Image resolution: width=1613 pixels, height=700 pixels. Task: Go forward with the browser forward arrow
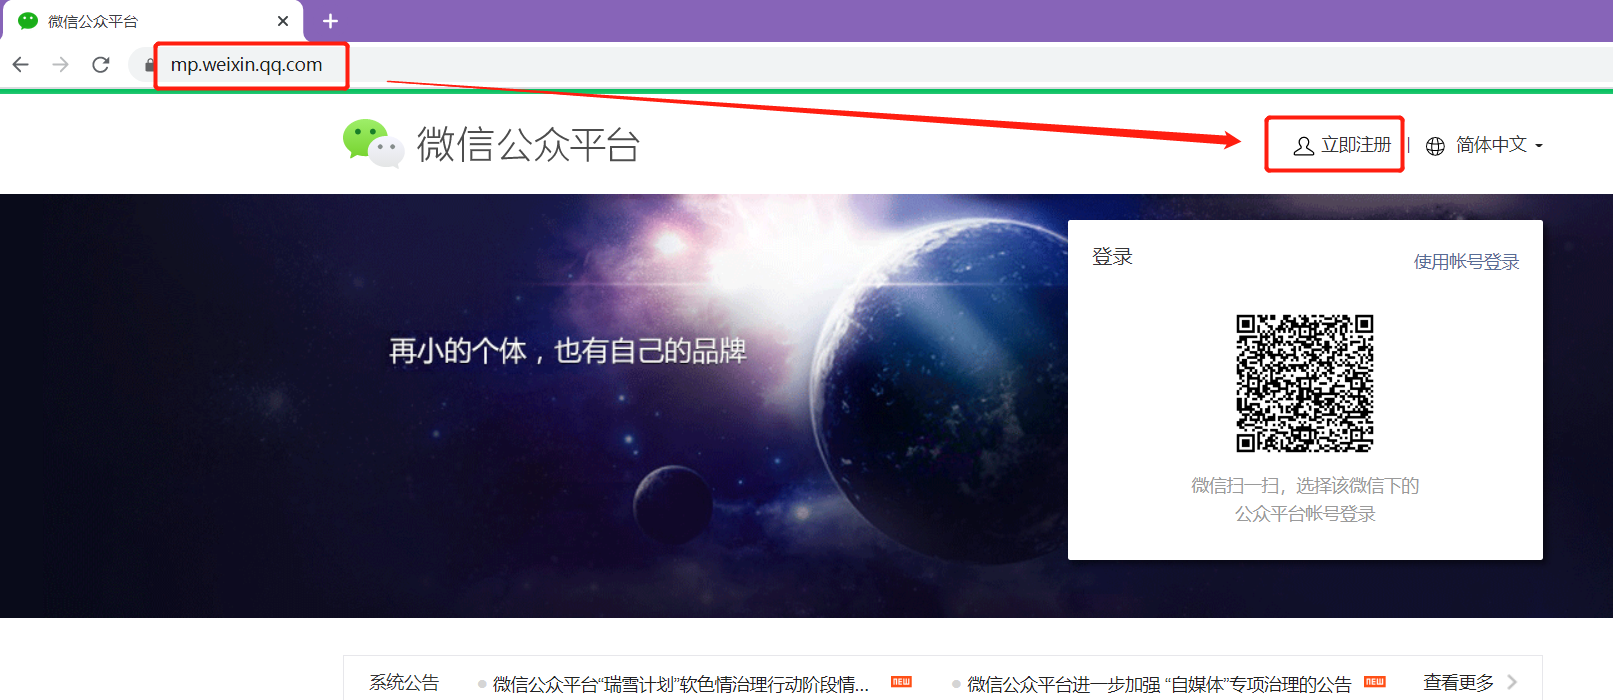point(61,65)
